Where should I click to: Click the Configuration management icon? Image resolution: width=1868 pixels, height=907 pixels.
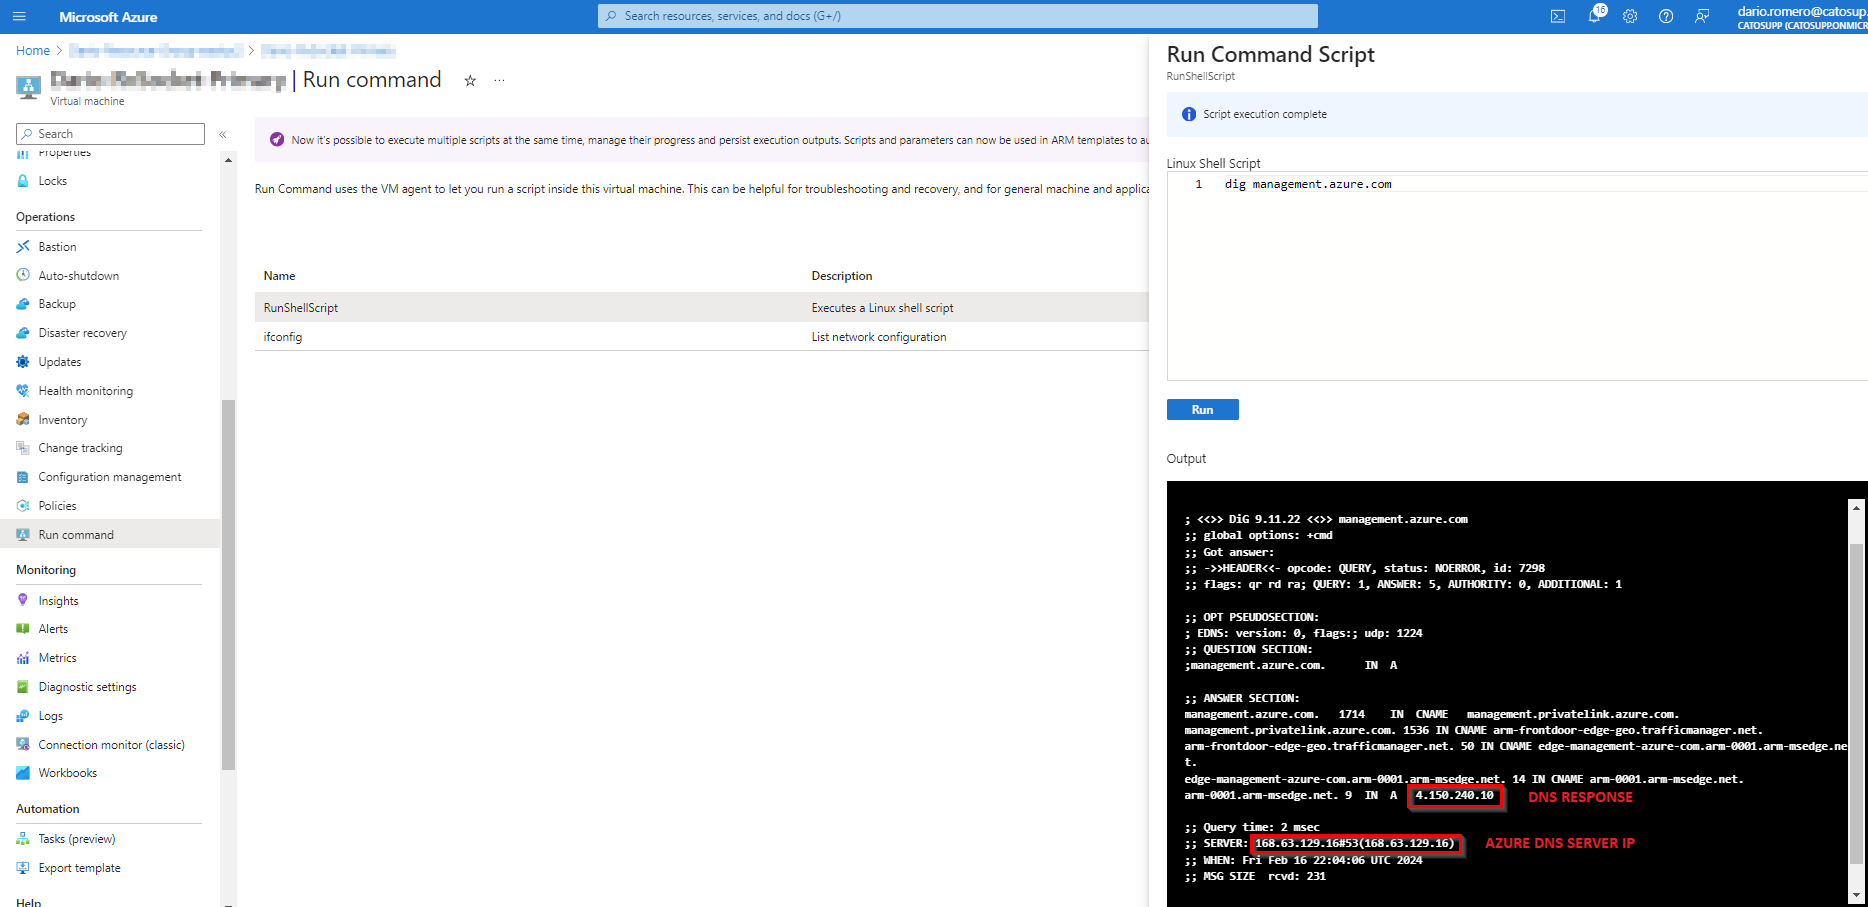coord(23,477)
